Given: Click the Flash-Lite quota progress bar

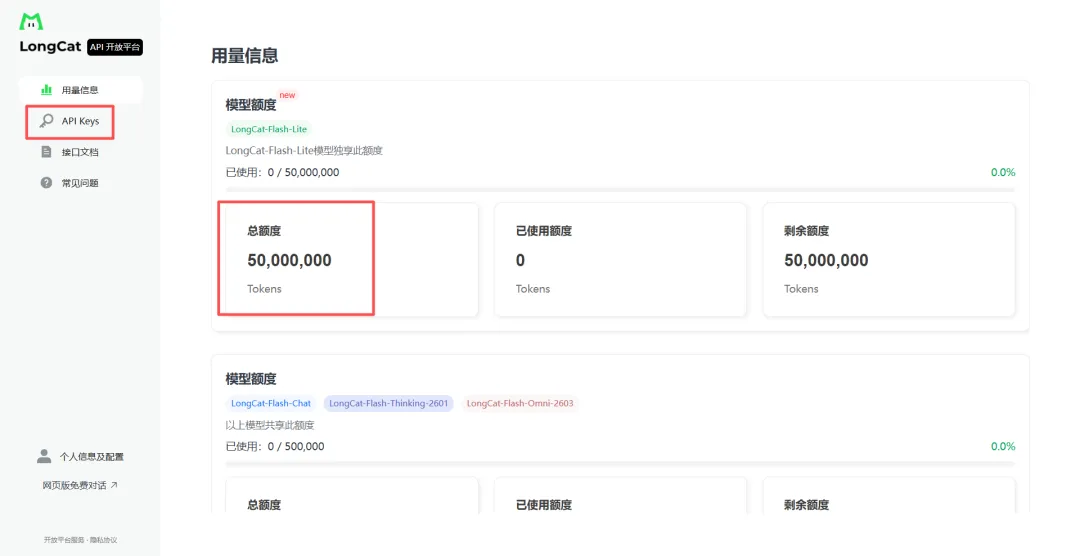Looking at the screenshot, I should [620, 189].
